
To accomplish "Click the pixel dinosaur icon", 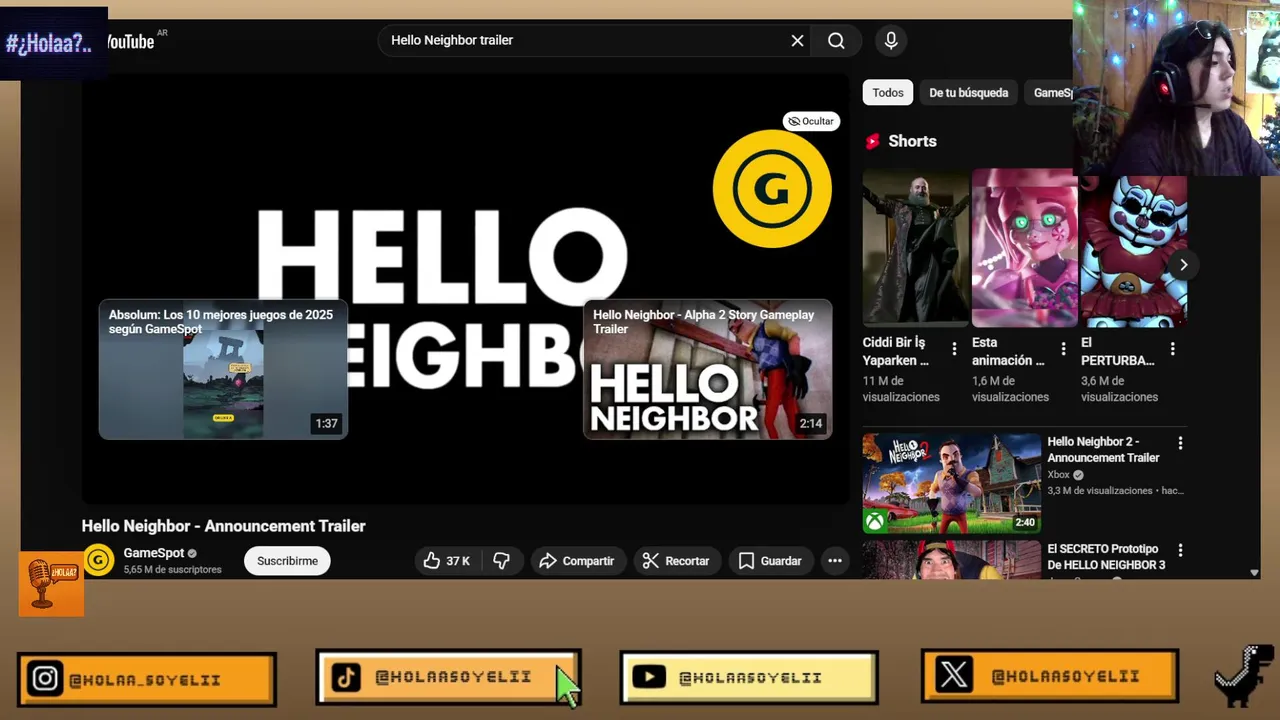I will tap(1244, 676).
